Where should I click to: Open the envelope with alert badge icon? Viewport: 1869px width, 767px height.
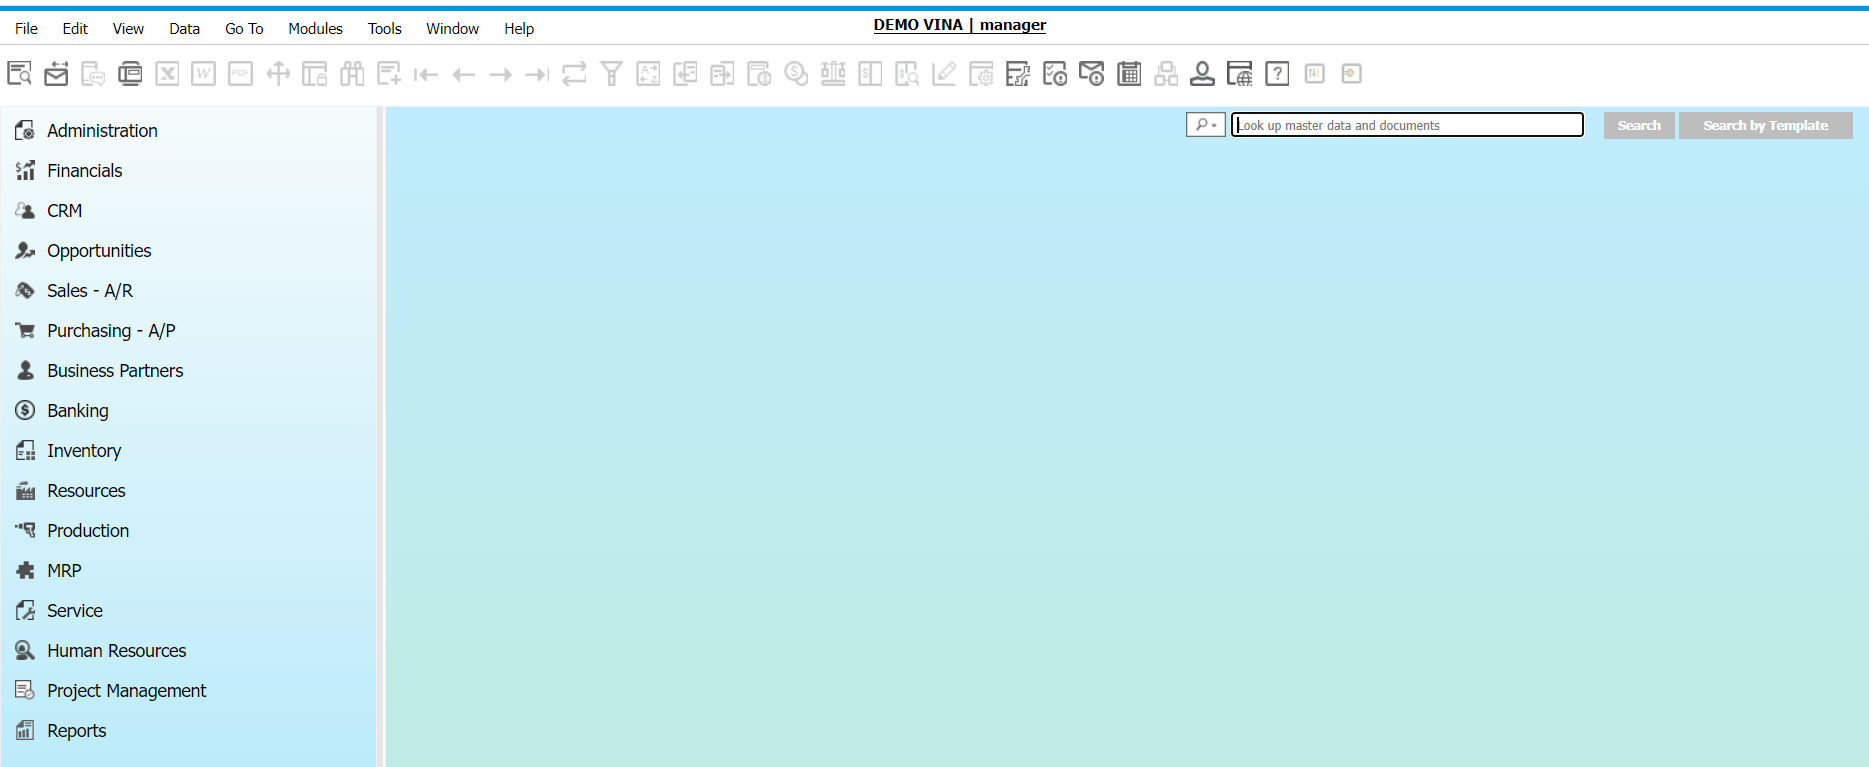coord(1091,73)
